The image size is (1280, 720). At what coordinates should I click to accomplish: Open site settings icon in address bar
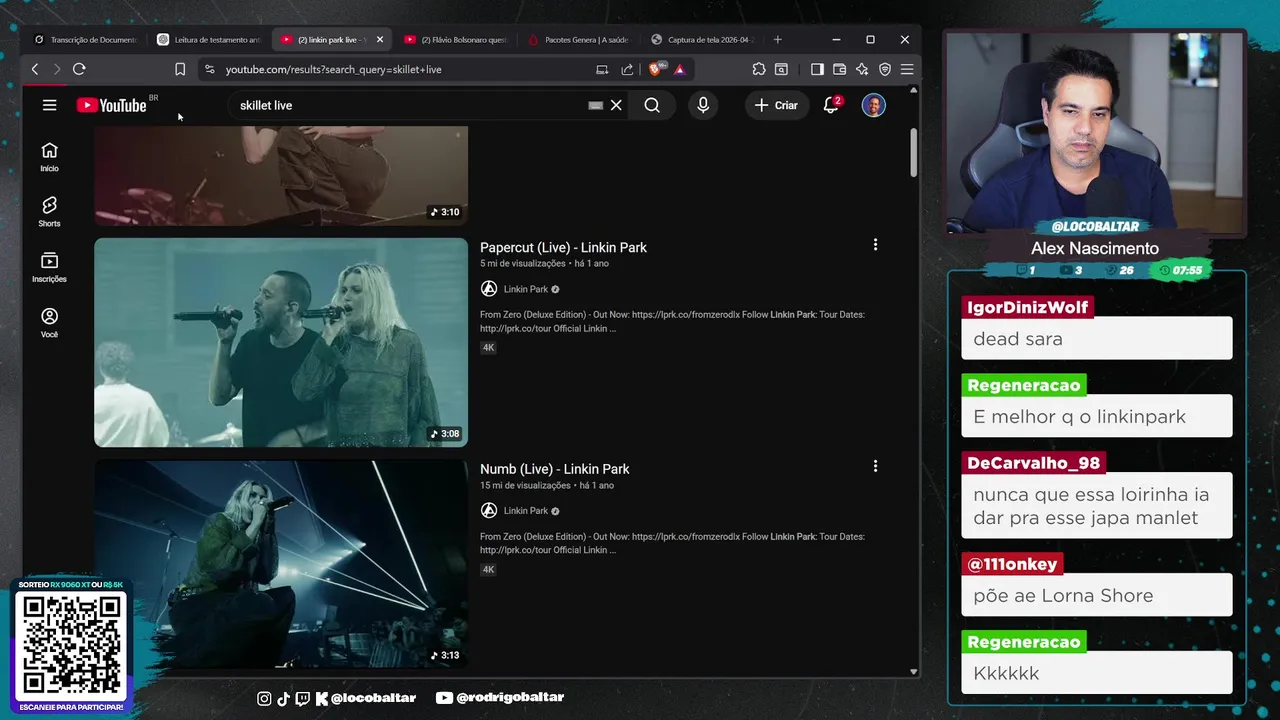(x=209, y=69)
